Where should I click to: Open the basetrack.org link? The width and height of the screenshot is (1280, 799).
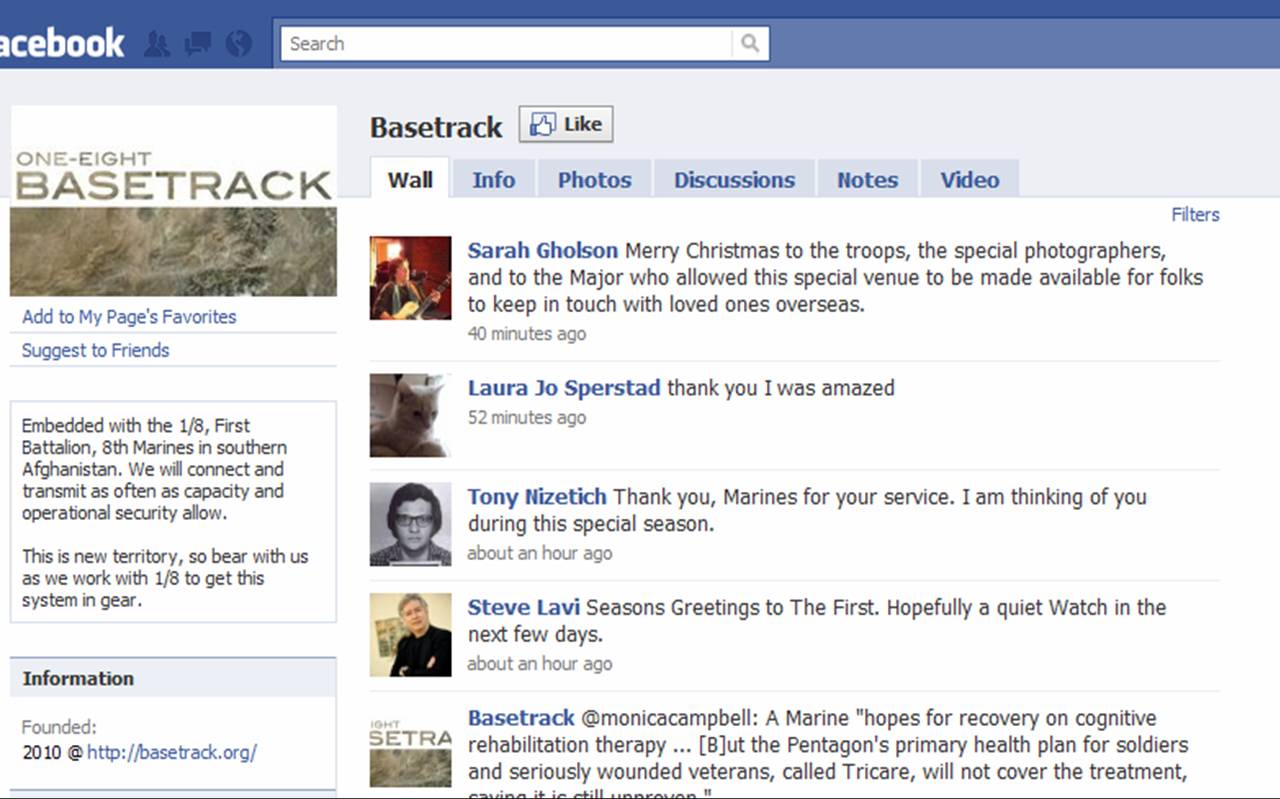coord(171,753)
